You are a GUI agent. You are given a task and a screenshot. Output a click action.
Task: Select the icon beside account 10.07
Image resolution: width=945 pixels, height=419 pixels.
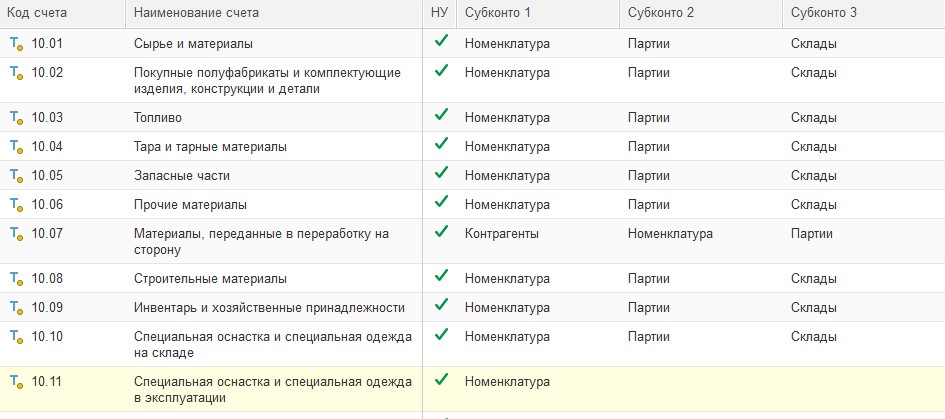coord(16,234)
